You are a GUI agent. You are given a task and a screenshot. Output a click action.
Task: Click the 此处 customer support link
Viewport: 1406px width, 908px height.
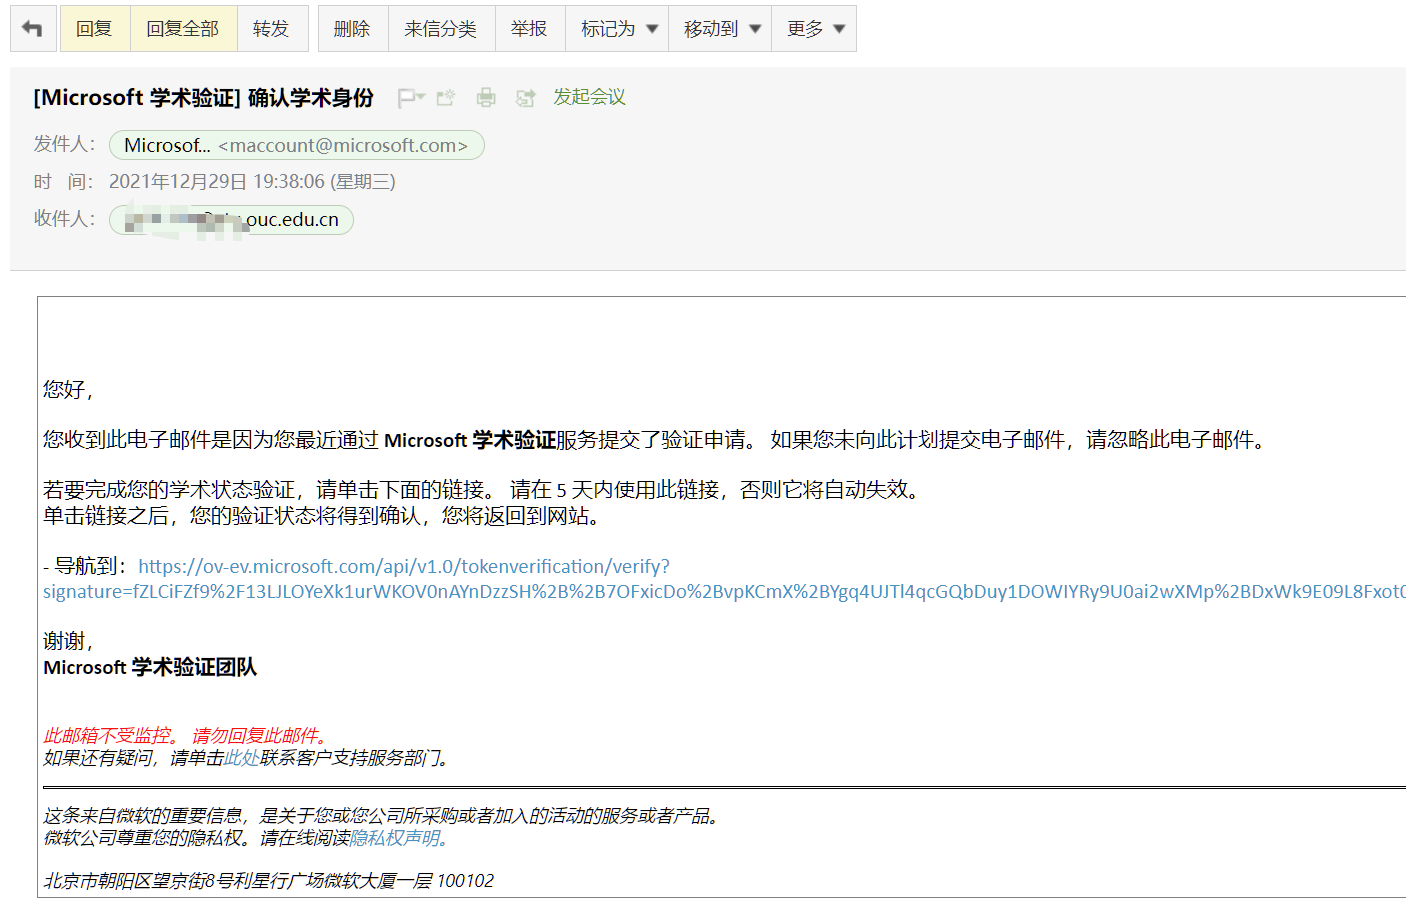click(241, 758)
